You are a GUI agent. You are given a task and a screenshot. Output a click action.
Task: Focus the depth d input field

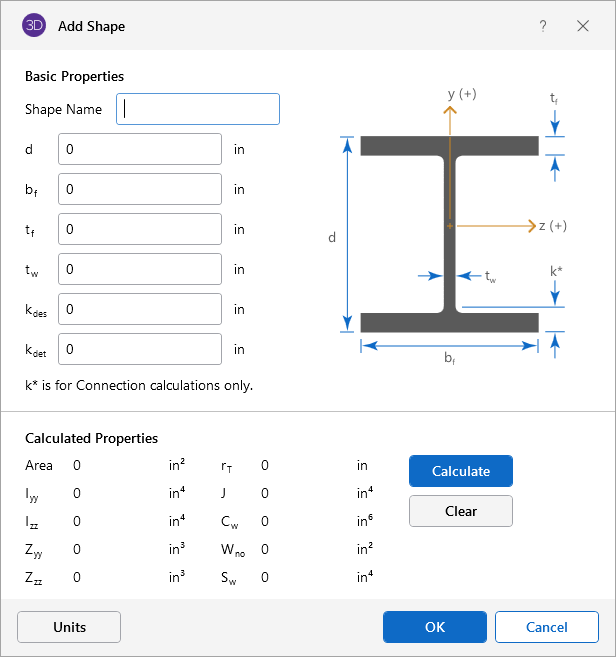[140, 149]
